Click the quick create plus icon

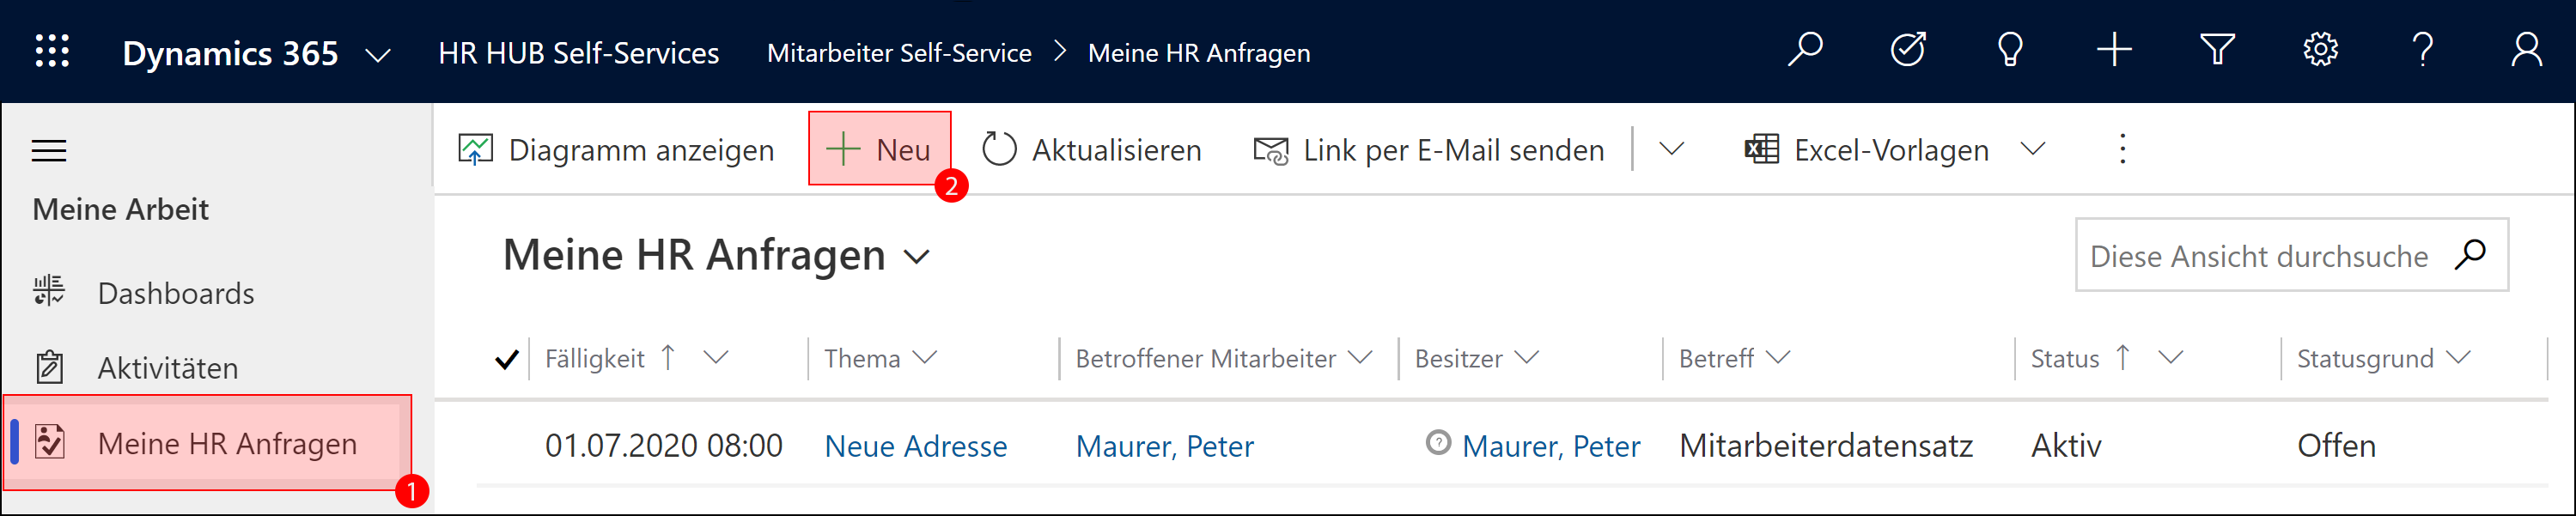(2114, 49)
